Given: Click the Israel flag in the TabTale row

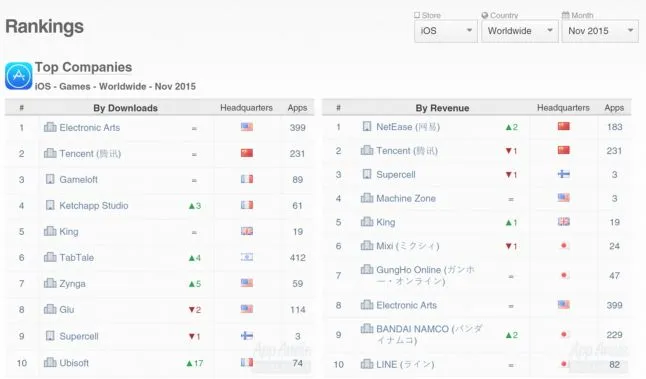Looking at the screenshot, I should click(247, 257).
